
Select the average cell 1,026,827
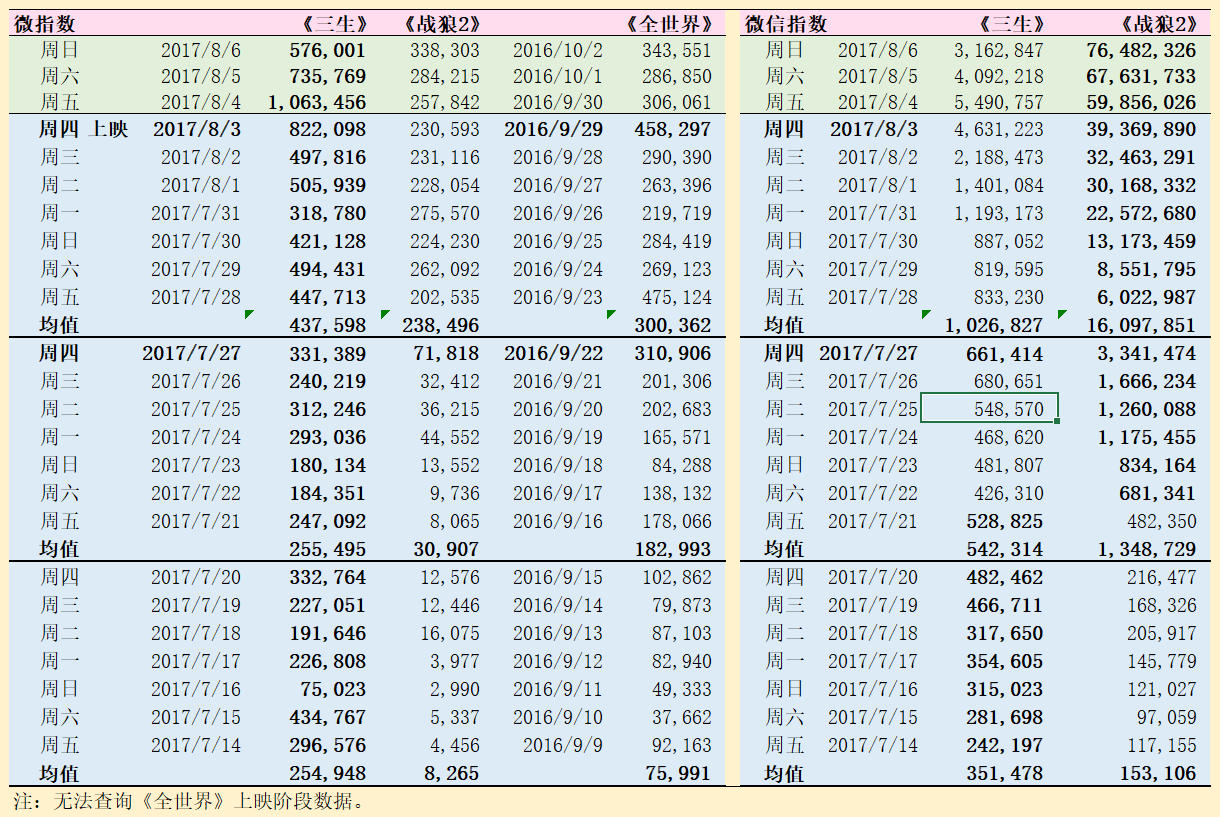click(x=994, y=325)
